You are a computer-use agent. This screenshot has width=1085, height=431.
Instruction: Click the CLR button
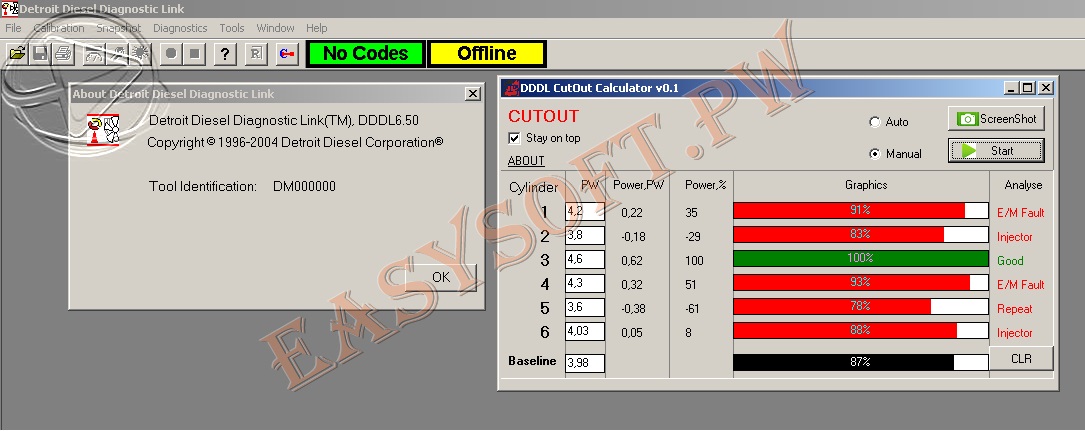(x=1021, y=359)
